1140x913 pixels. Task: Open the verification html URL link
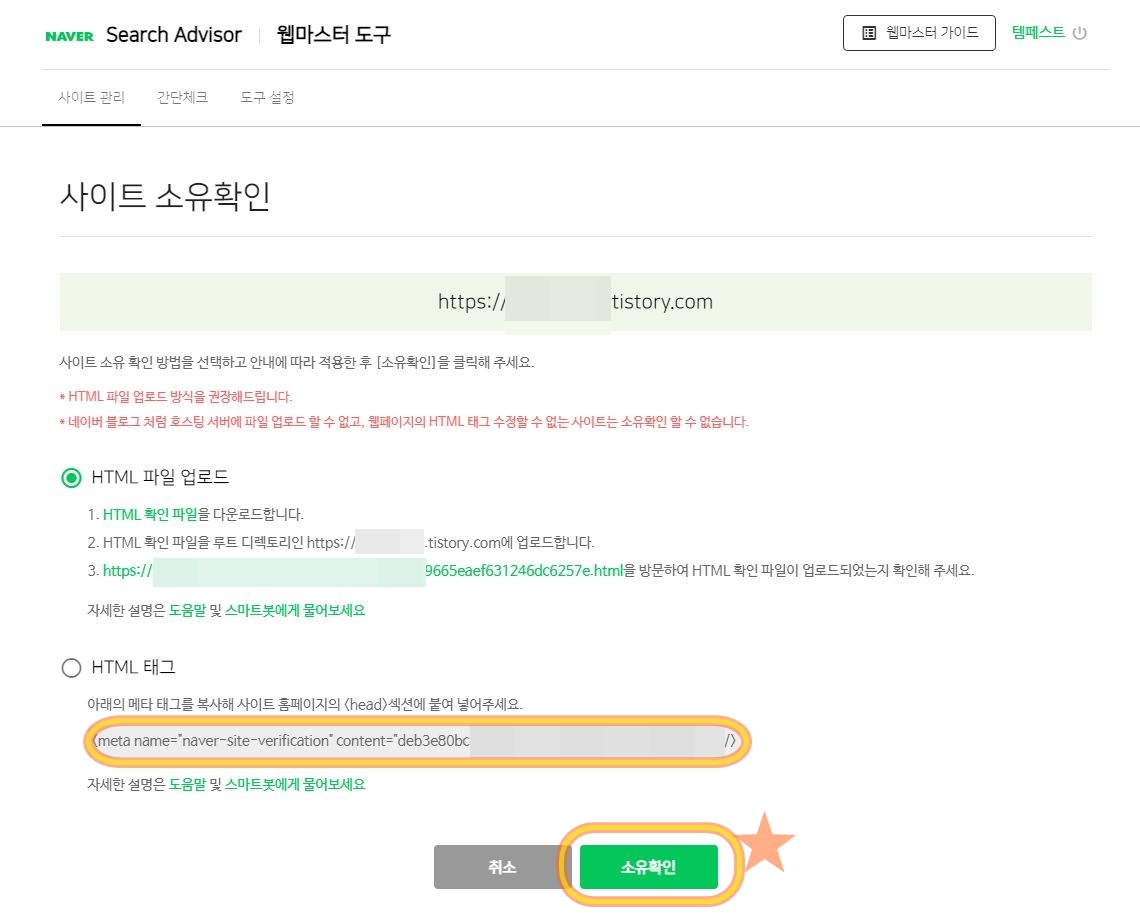363,571
